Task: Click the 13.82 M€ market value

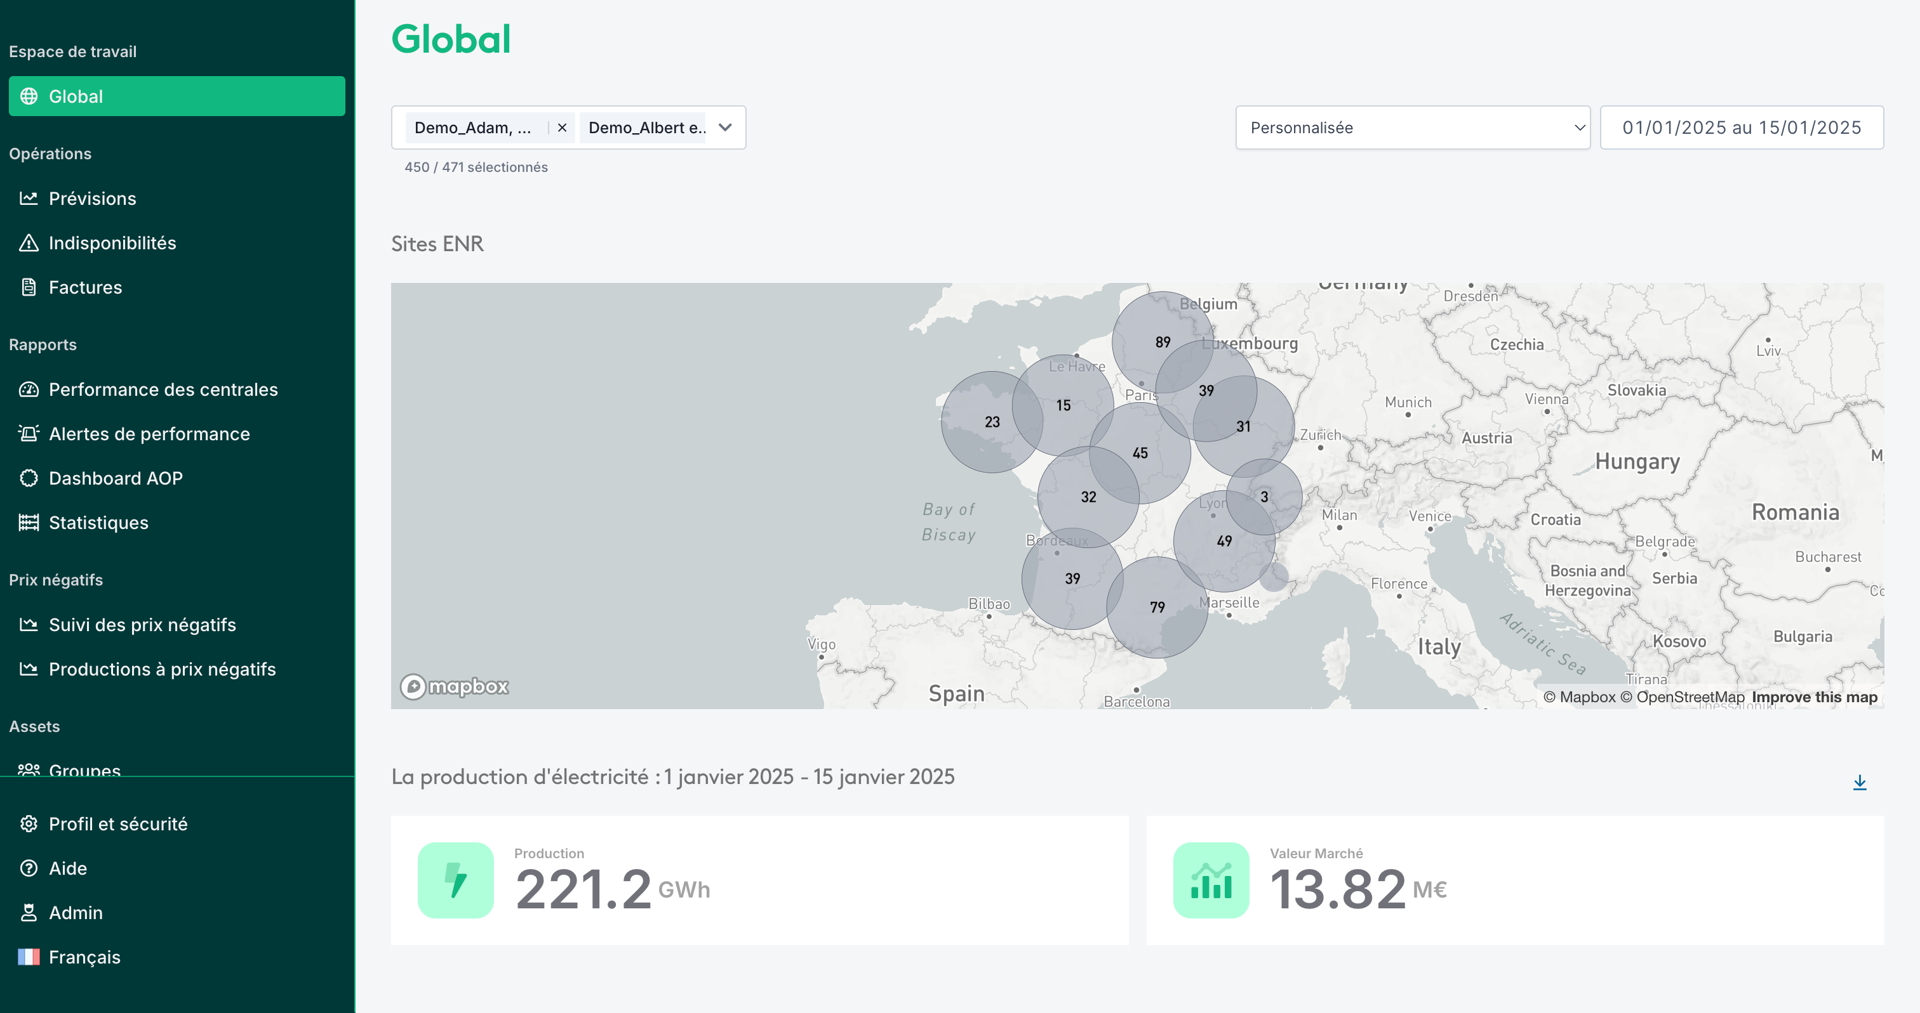Action: pyautogui.click(x=1358, y=889)
